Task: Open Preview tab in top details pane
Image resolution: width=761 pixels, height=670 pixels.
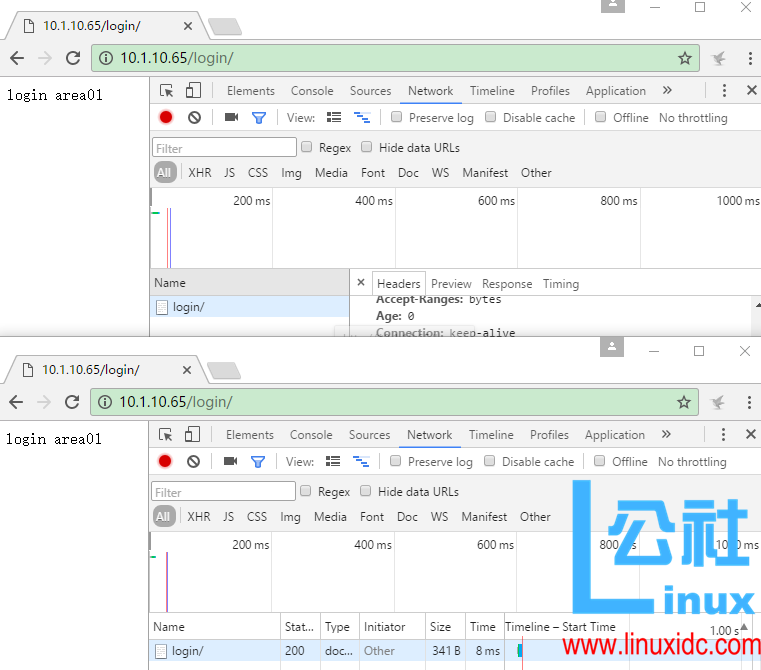Action: click(x=451, y=284)
